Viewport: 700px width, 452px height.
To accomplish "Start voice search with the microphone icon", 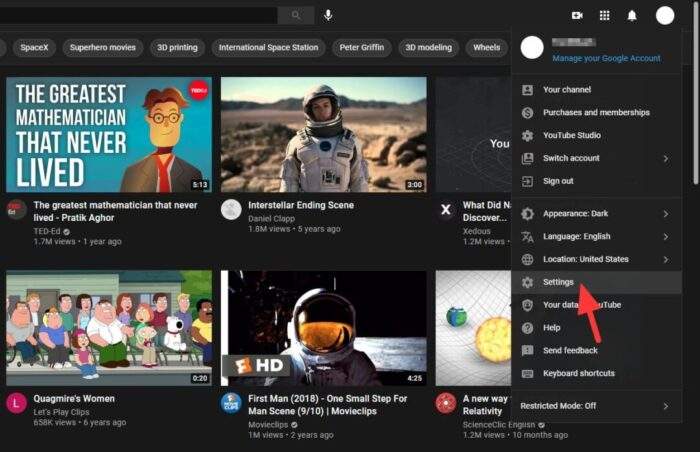I will 328,16.
